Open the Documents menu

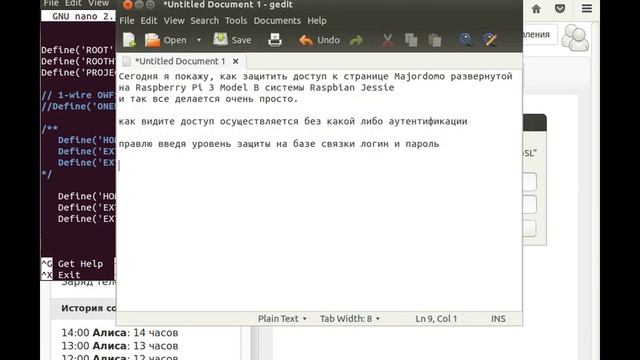pyautogui.click(x=277, y=20)
